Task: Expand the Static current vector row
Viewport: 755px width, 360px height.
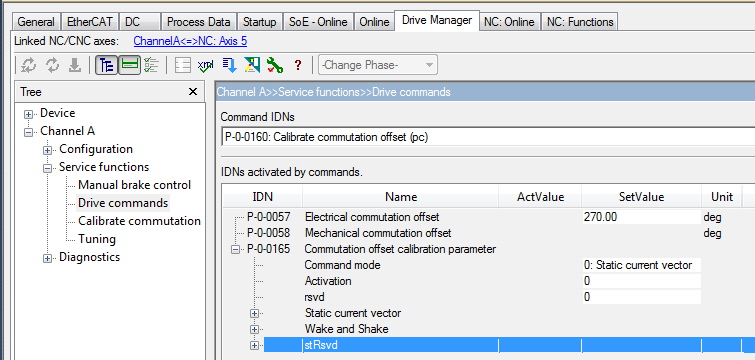Action: pos(254,314)
